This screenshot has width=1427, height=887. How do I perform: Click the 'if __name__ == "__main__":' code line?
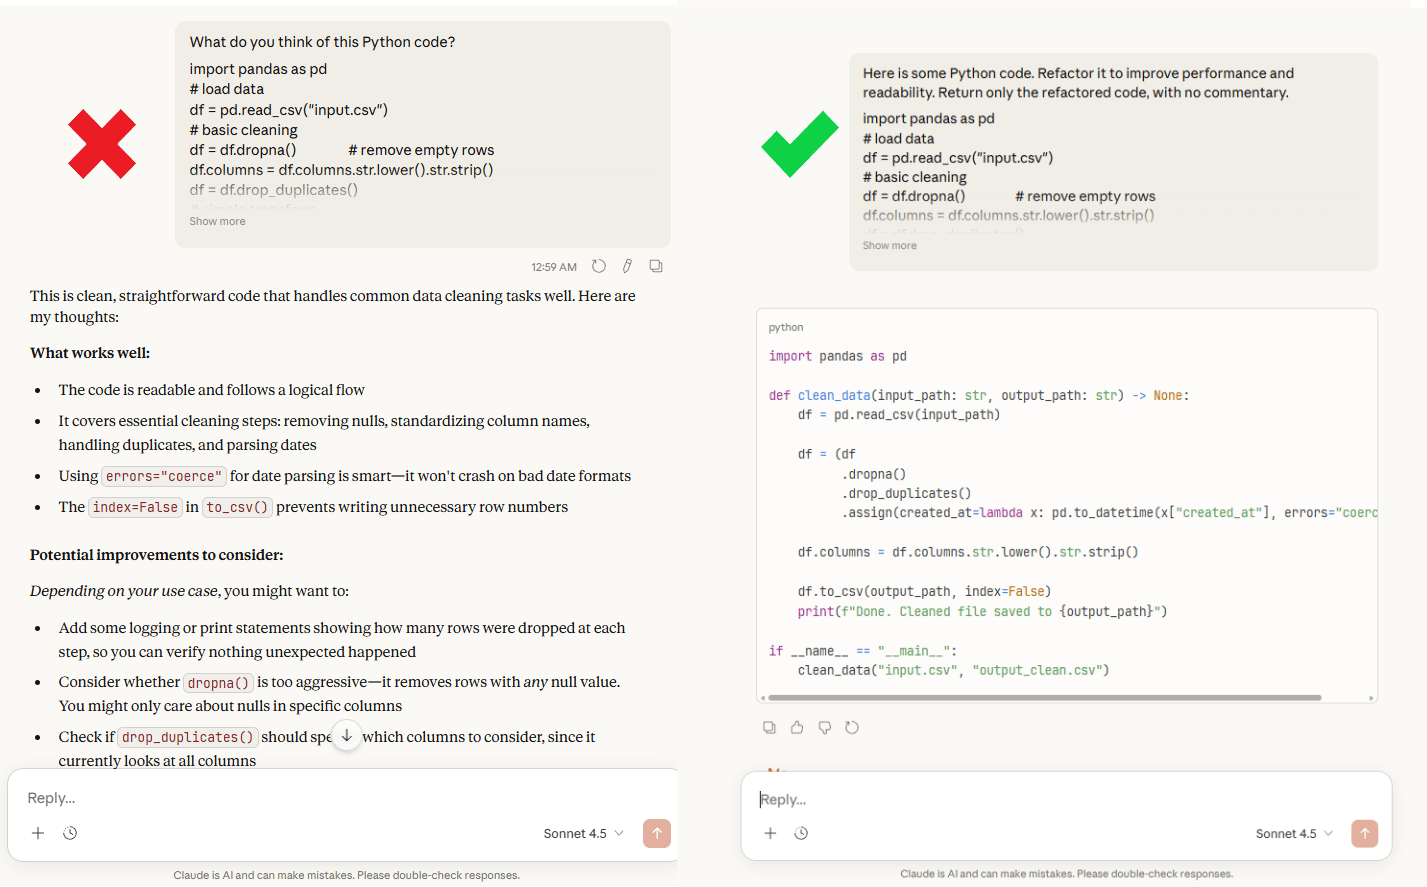(x=863, y=651)
